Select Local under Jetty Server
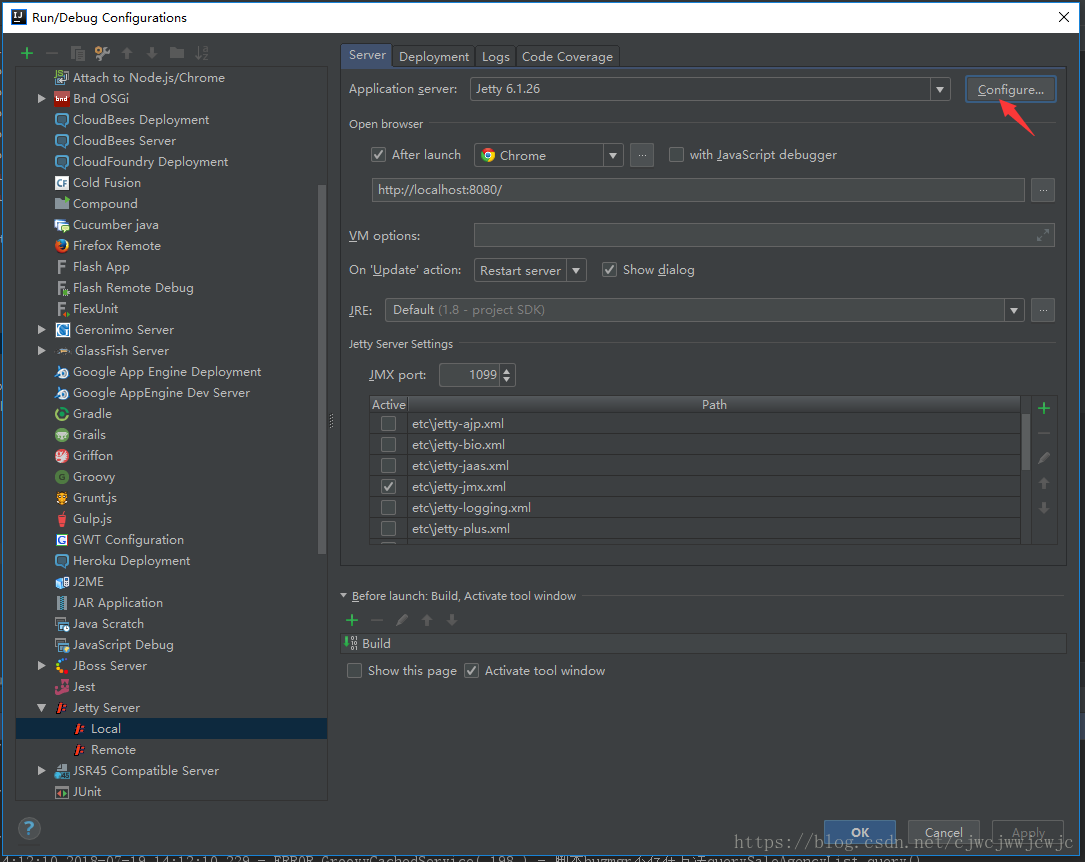This screenshot has height=862, width=1085. pyautogui.click(x=172, y=728)
